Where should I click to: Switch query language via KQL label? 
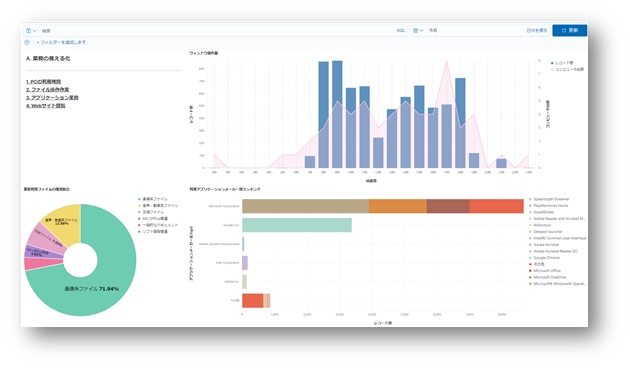point(401,31)
